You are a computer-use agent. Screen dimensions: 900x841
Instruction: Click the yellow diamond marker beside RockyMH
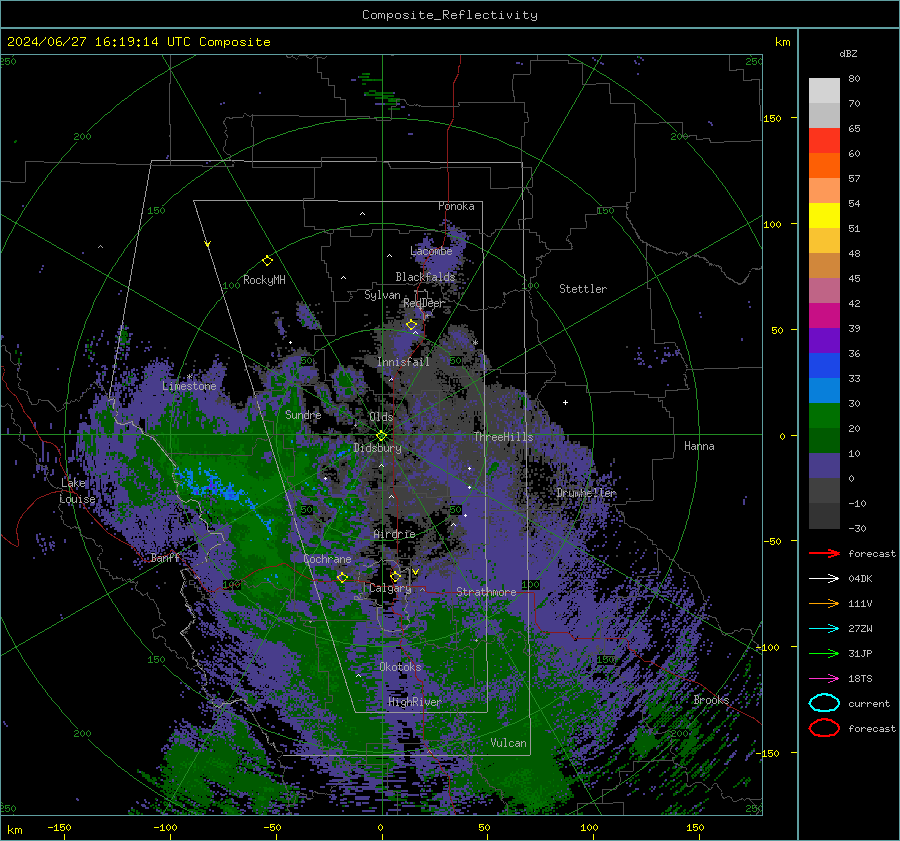[267, 261]
